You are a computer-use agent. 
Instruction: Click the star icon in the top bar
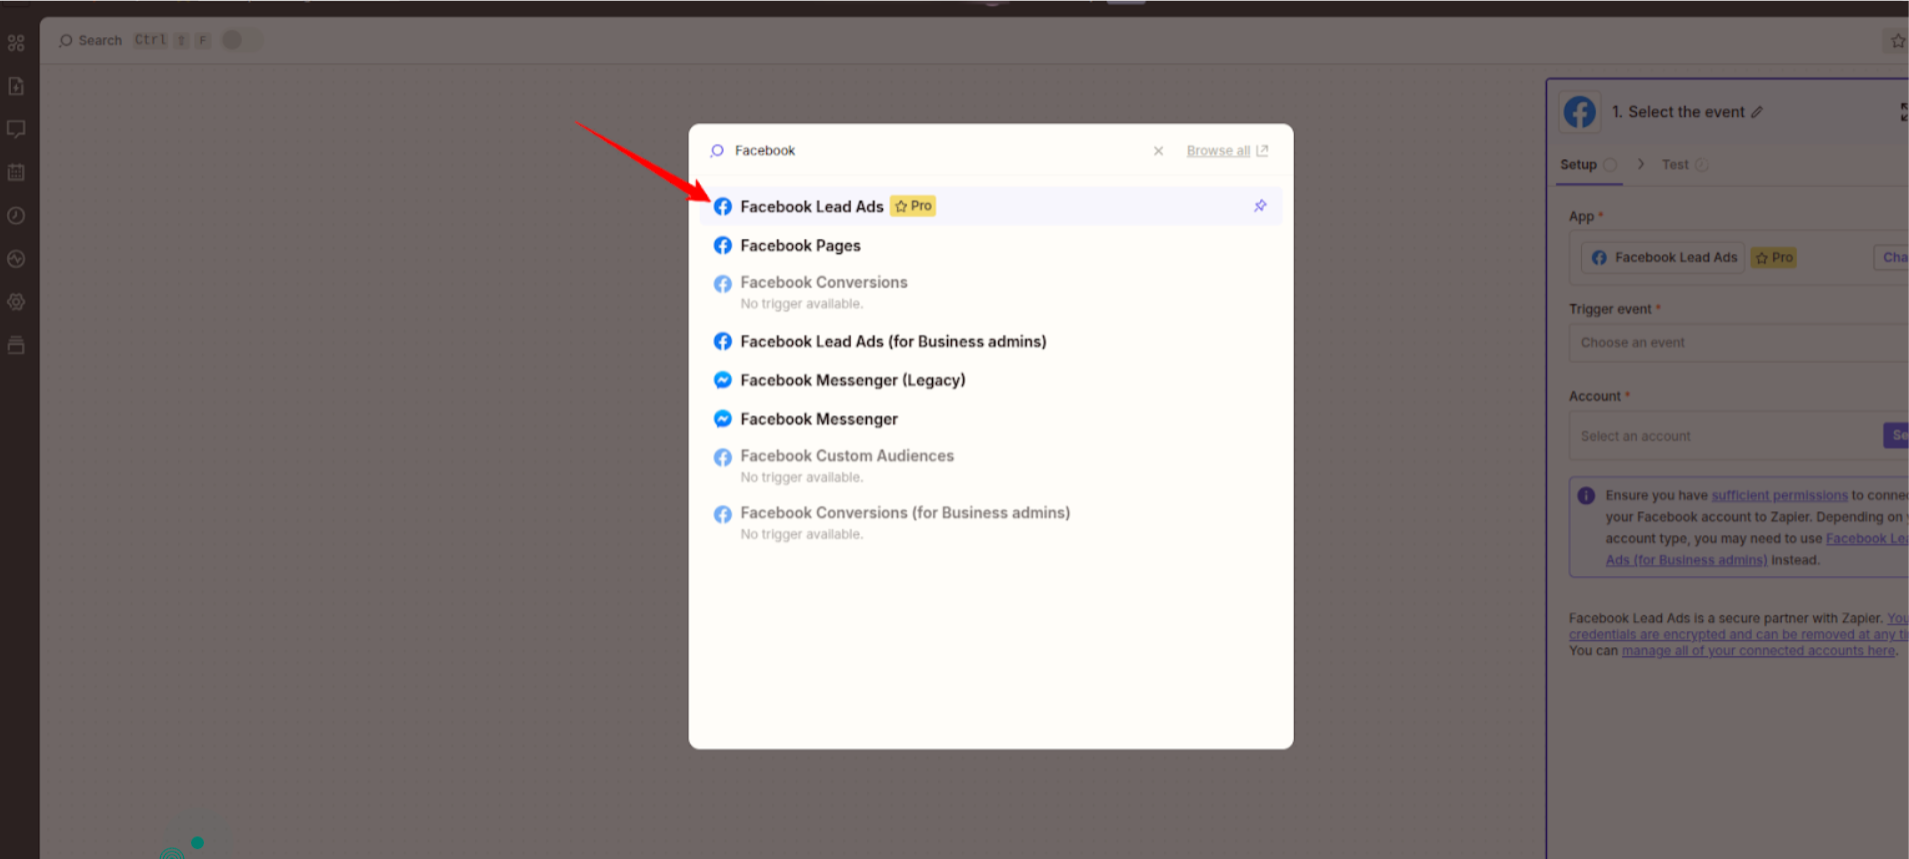(1897, 41)
